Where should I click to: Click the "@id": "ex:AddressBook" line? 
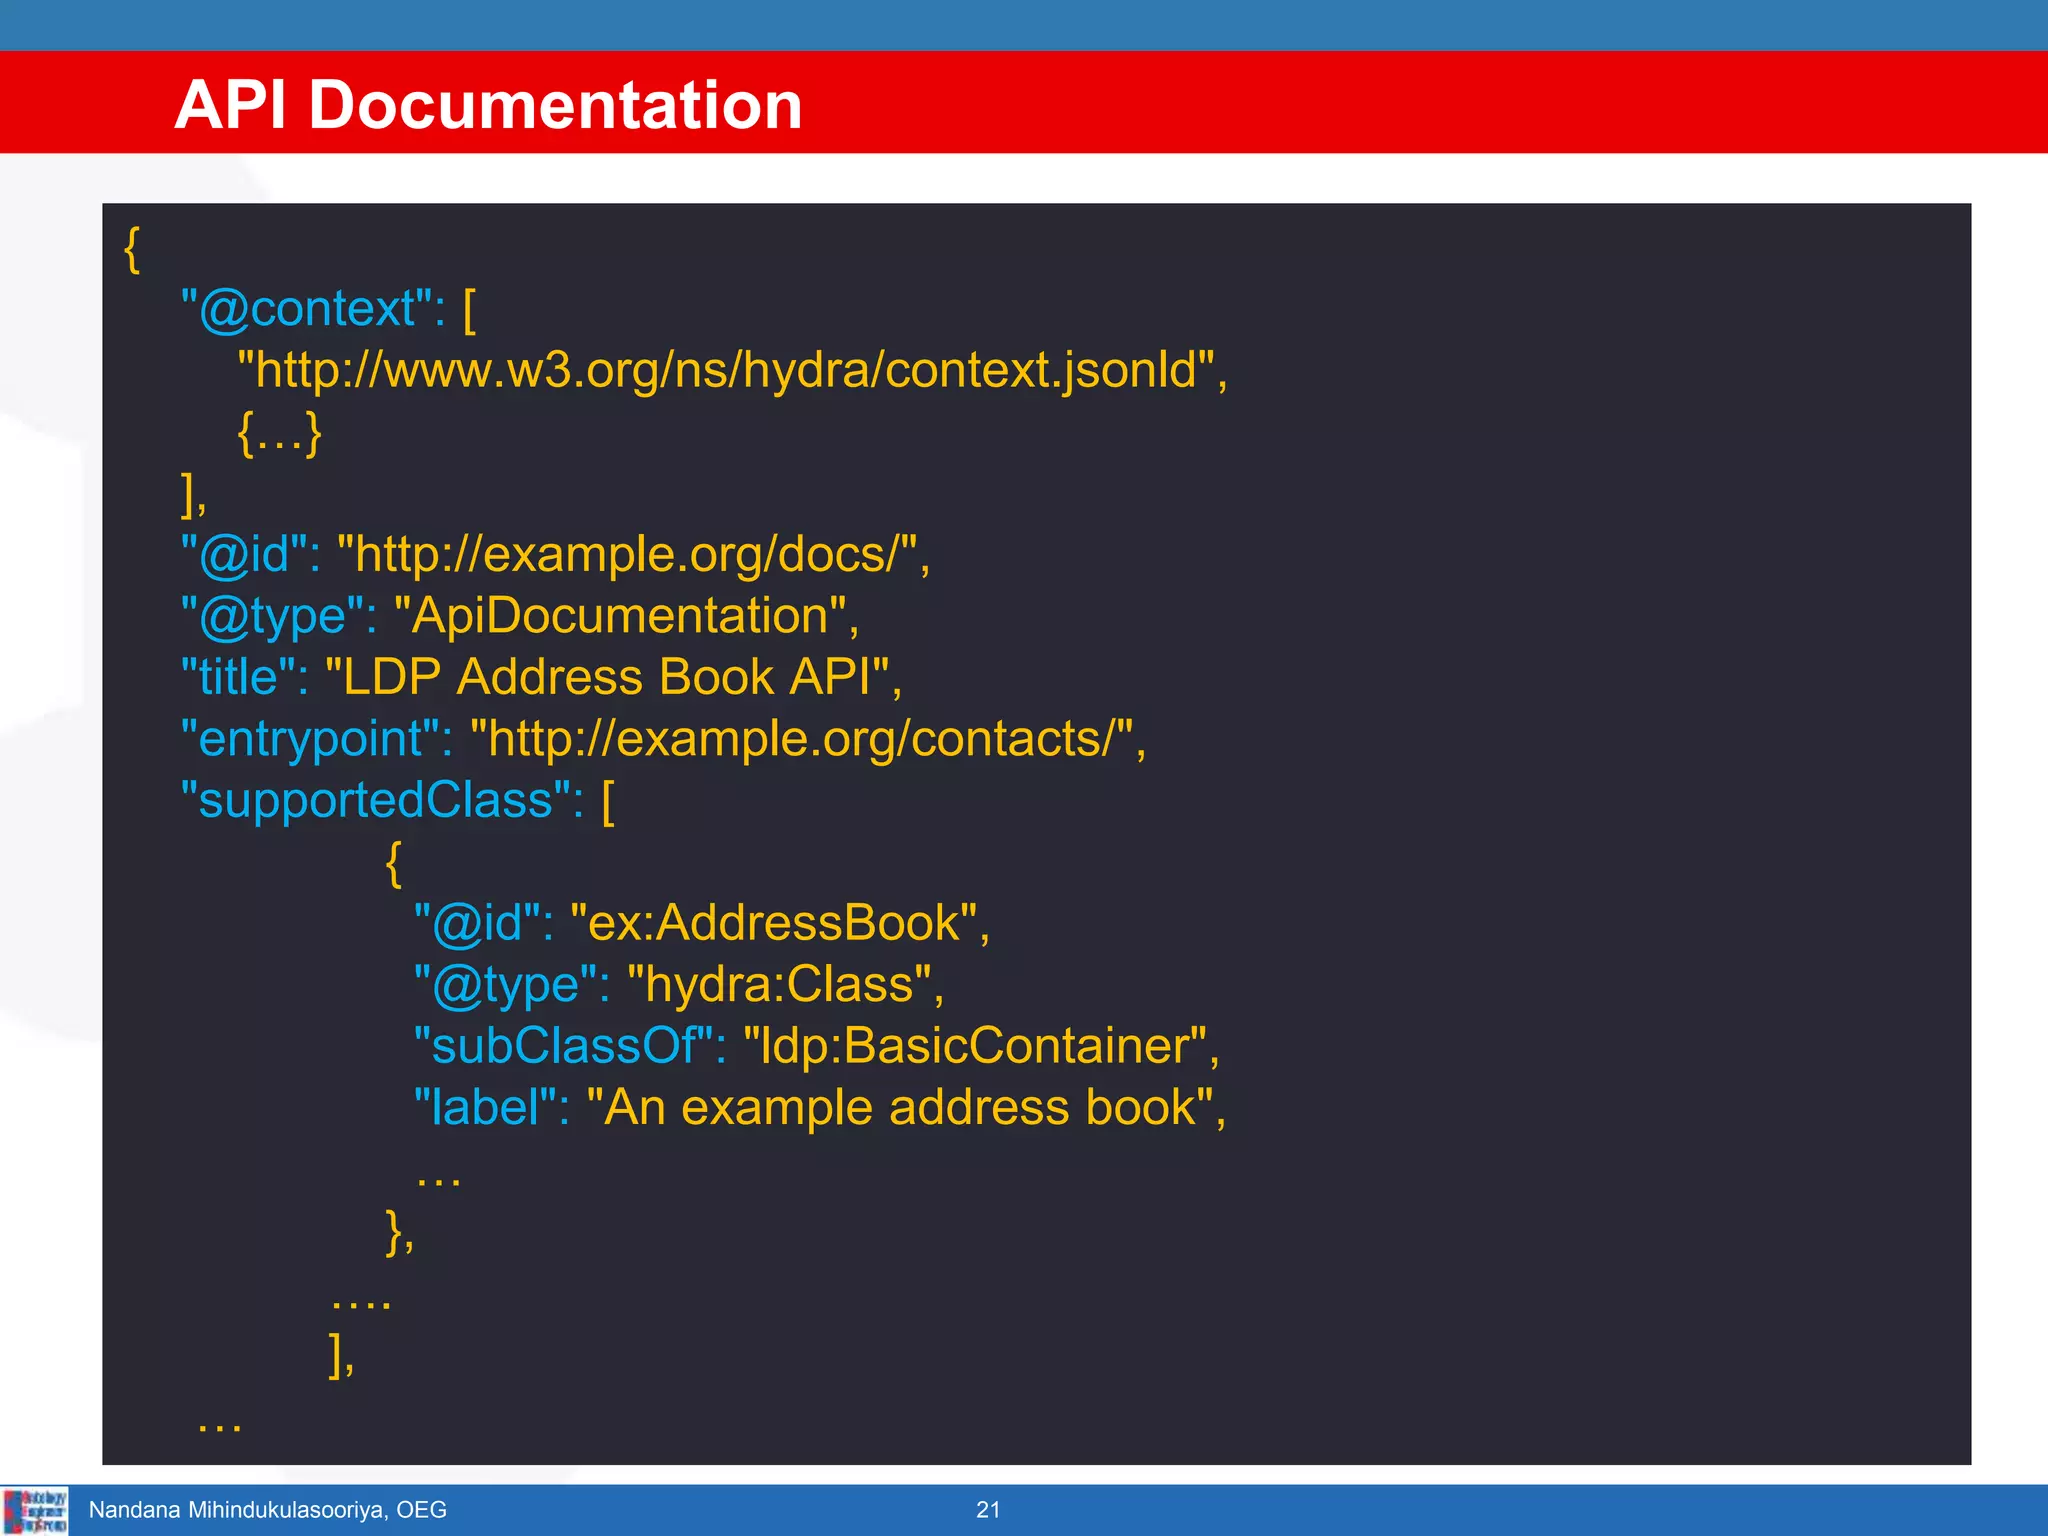(702, 923)
